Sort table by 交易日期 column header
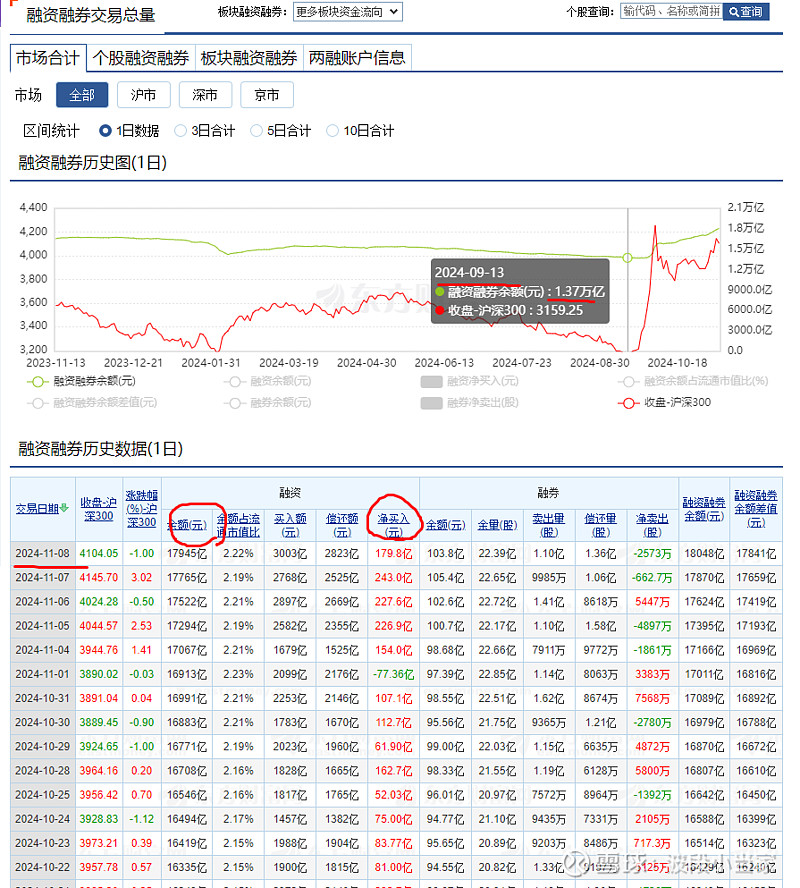This screenshot has width=800, height=888. coord(37,509)
